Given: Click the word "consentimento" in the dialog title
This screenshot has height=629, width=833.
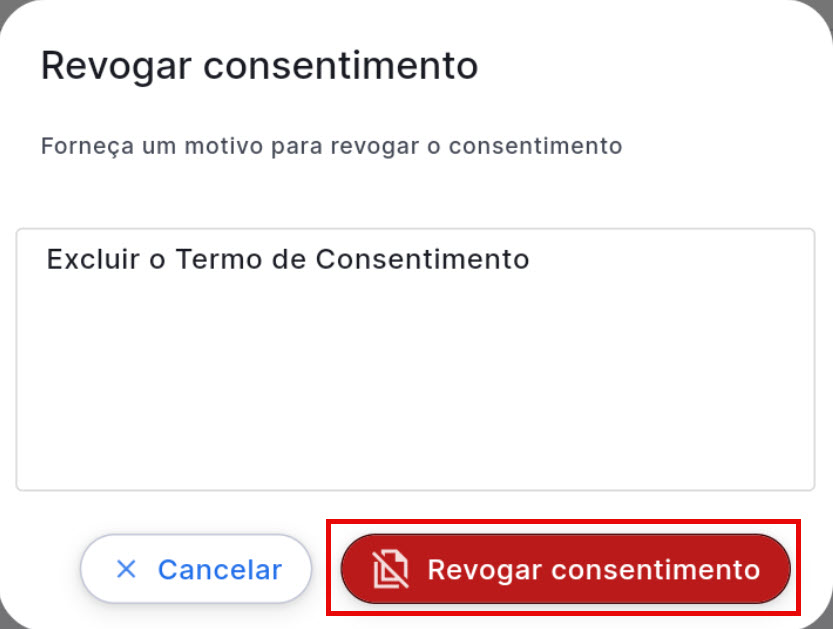Looking at the screenshot, I should point(340,67).
